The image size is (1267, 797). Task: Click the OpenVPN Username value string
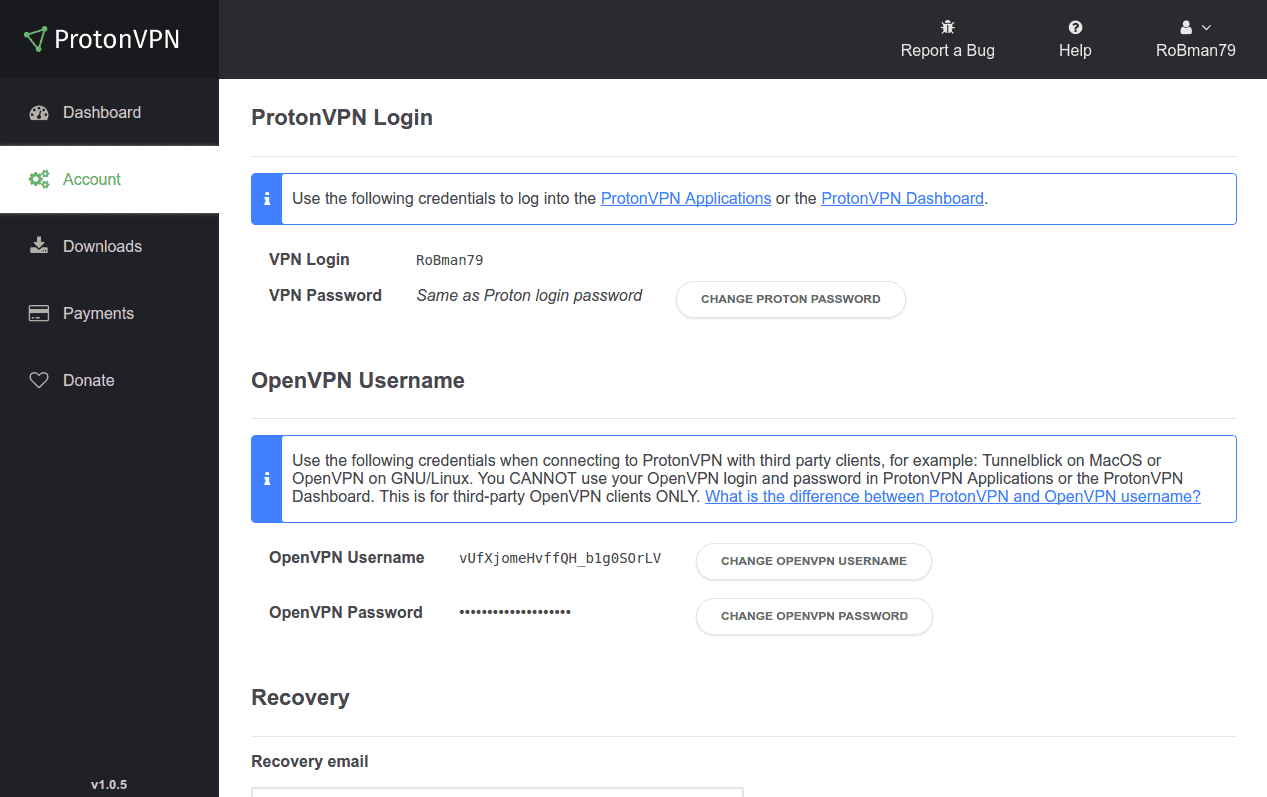tap(560, 558)
